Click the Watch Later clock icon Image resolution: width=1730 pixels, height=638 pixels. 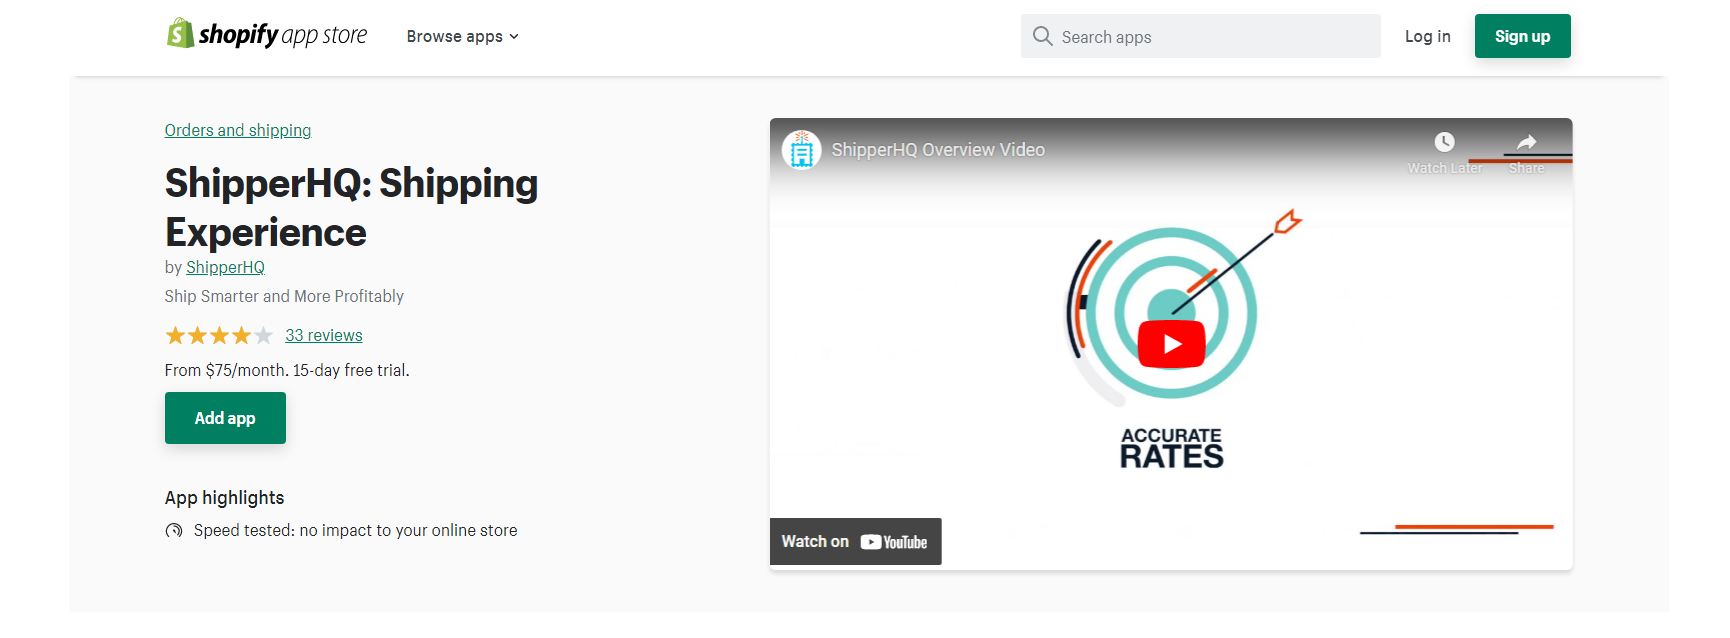pos(1444,142)
